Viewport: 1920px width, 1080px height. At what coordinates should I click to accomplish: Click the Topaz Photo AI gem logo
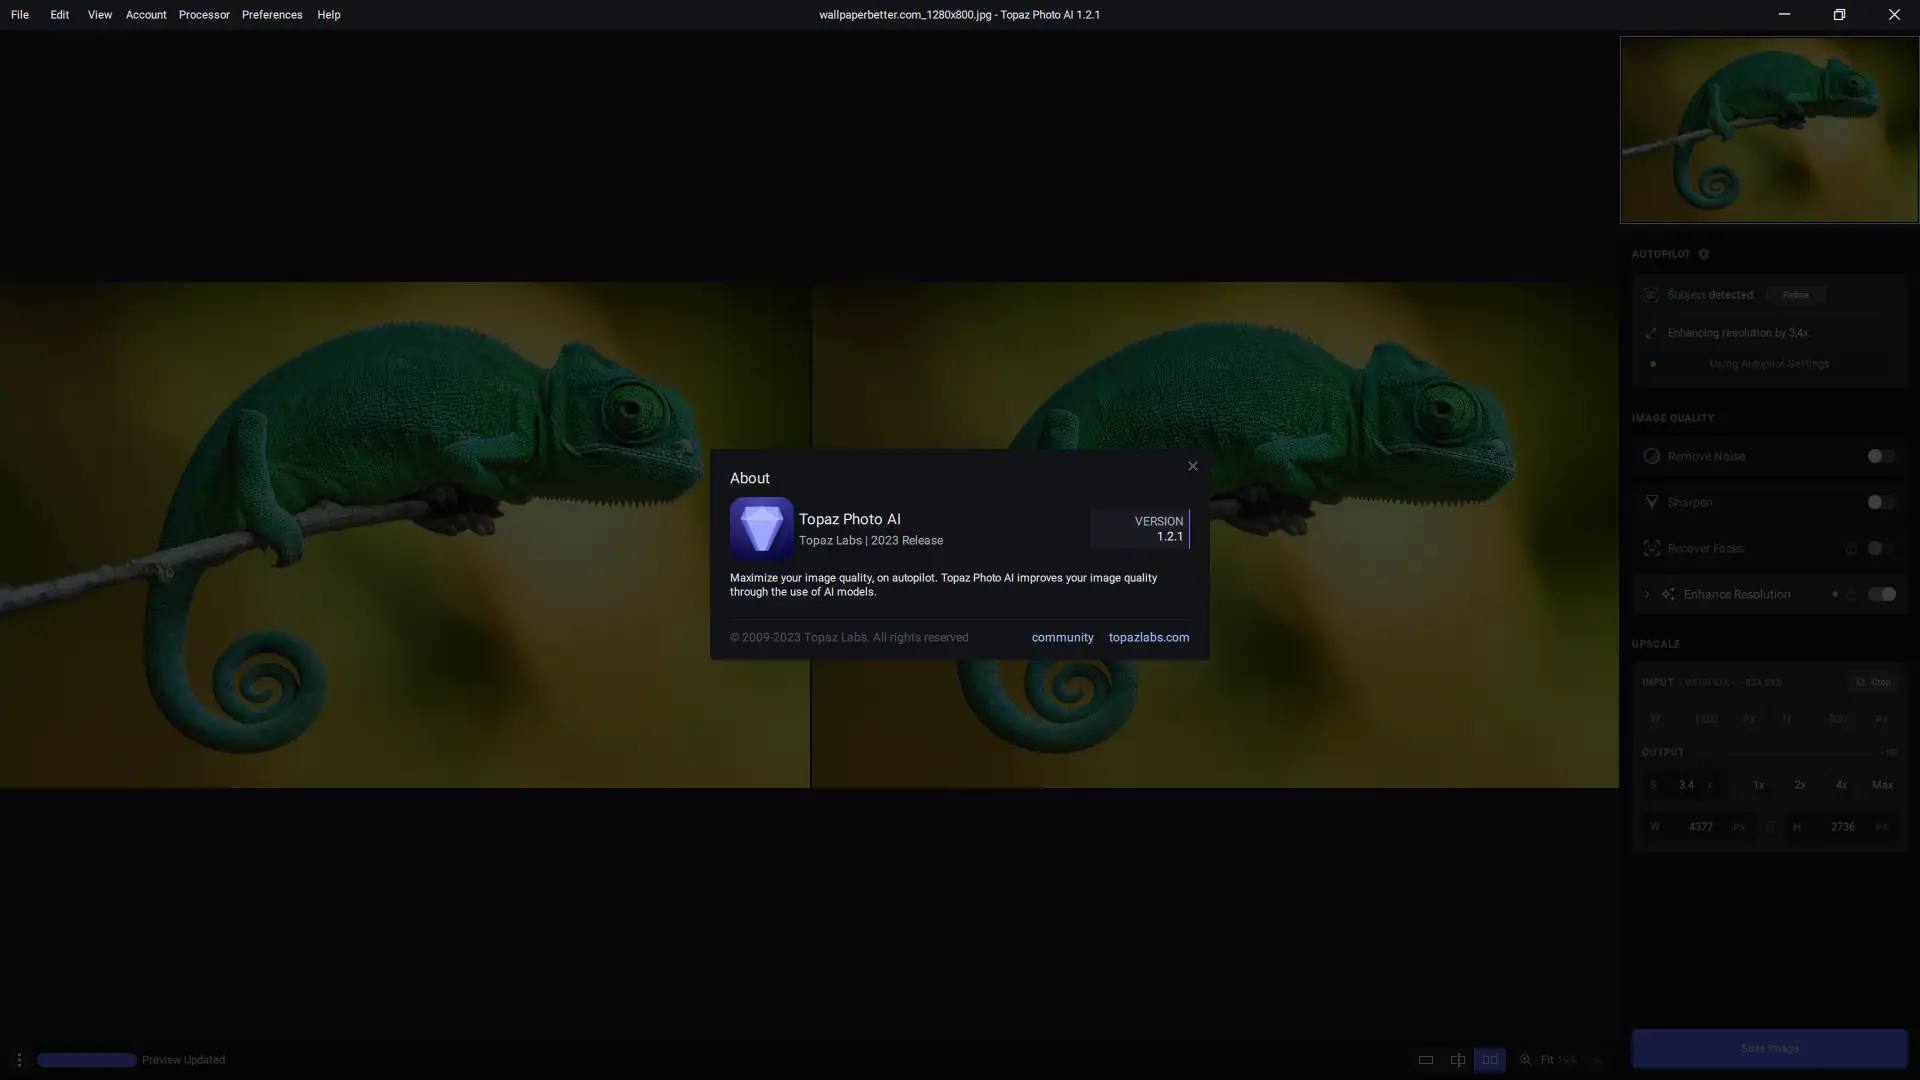click(761, 528)
